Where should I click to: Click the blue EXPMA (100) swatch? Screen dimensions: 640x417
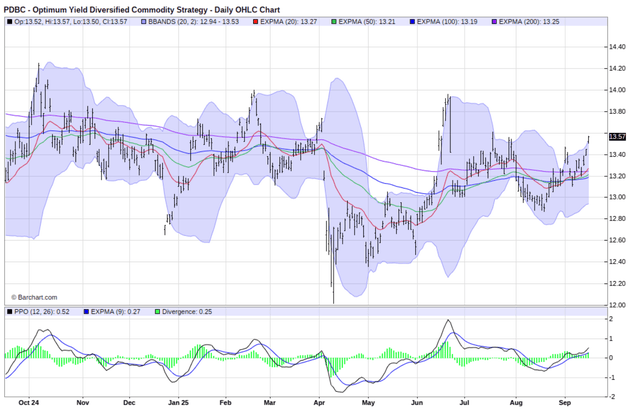(413, 22)
